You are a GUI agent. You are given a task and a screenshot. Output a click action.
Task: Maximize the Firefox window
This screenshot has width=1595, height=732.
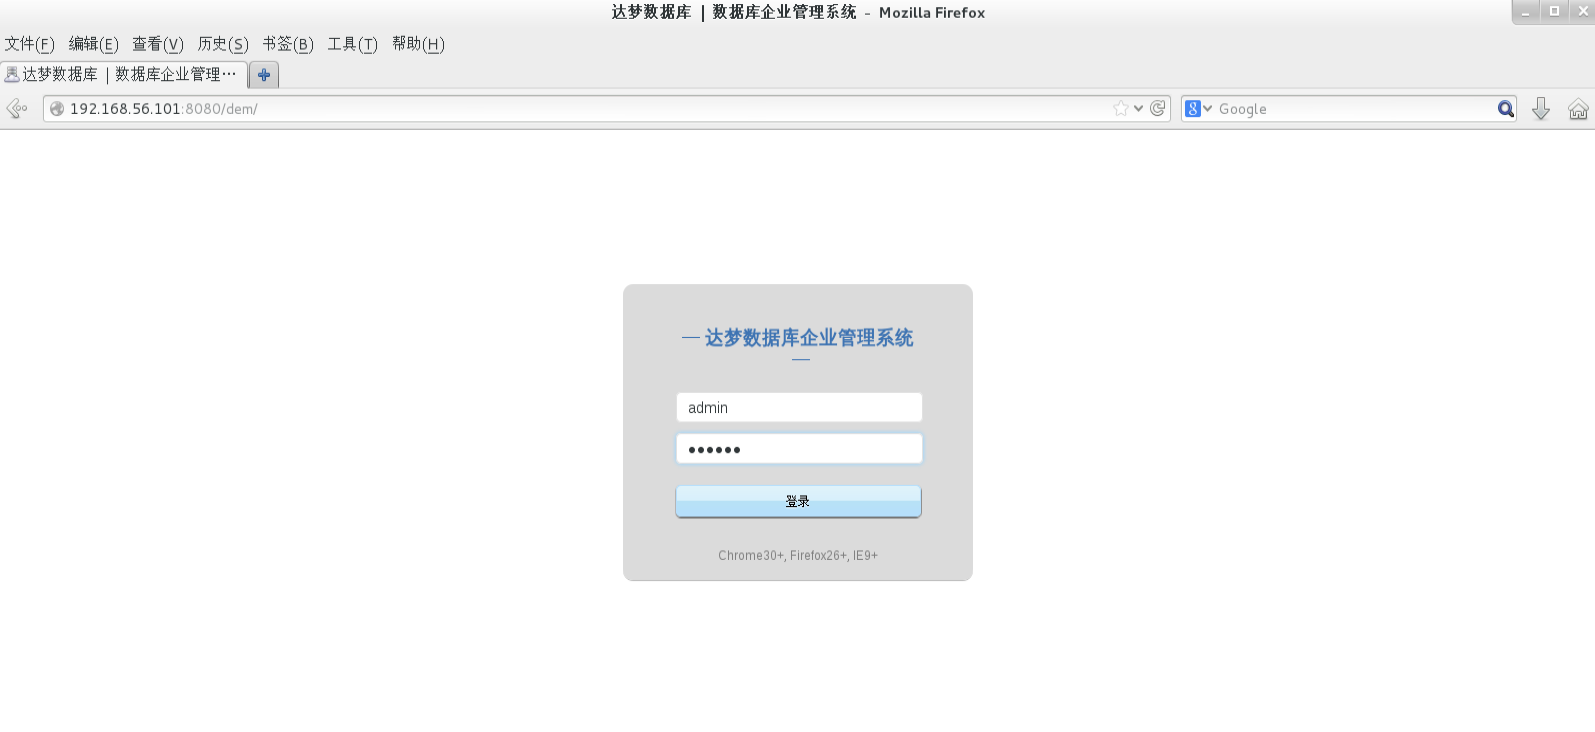pyautogui.click(x=1554, y=12)
